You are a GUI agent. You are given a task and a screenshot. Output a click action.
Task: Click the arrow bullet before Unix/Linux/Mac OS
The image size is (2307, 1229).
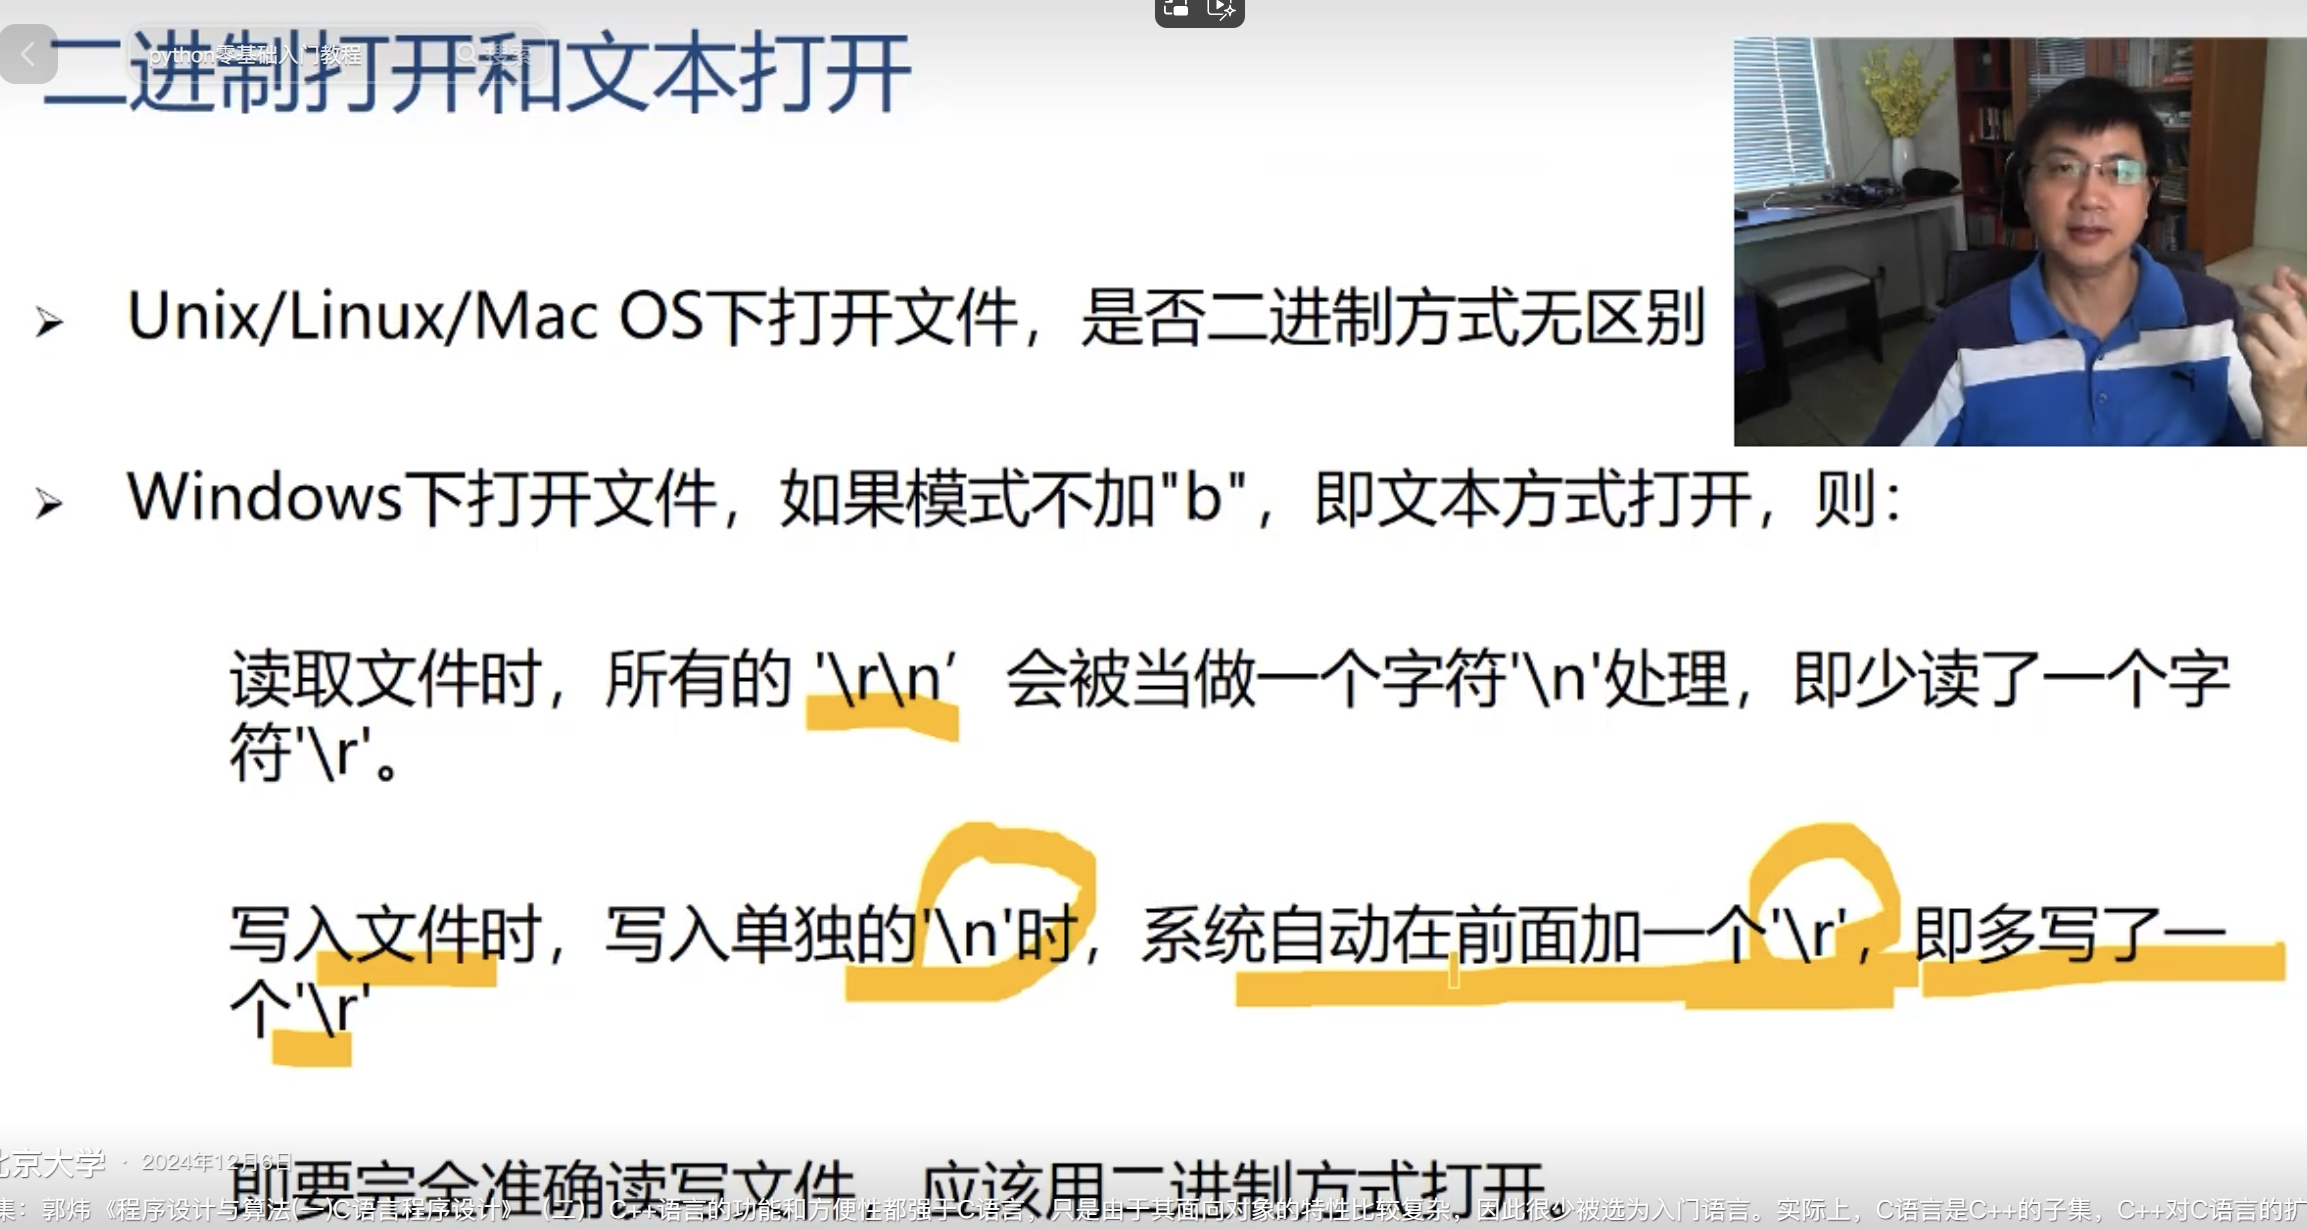(x=49, y=322)
